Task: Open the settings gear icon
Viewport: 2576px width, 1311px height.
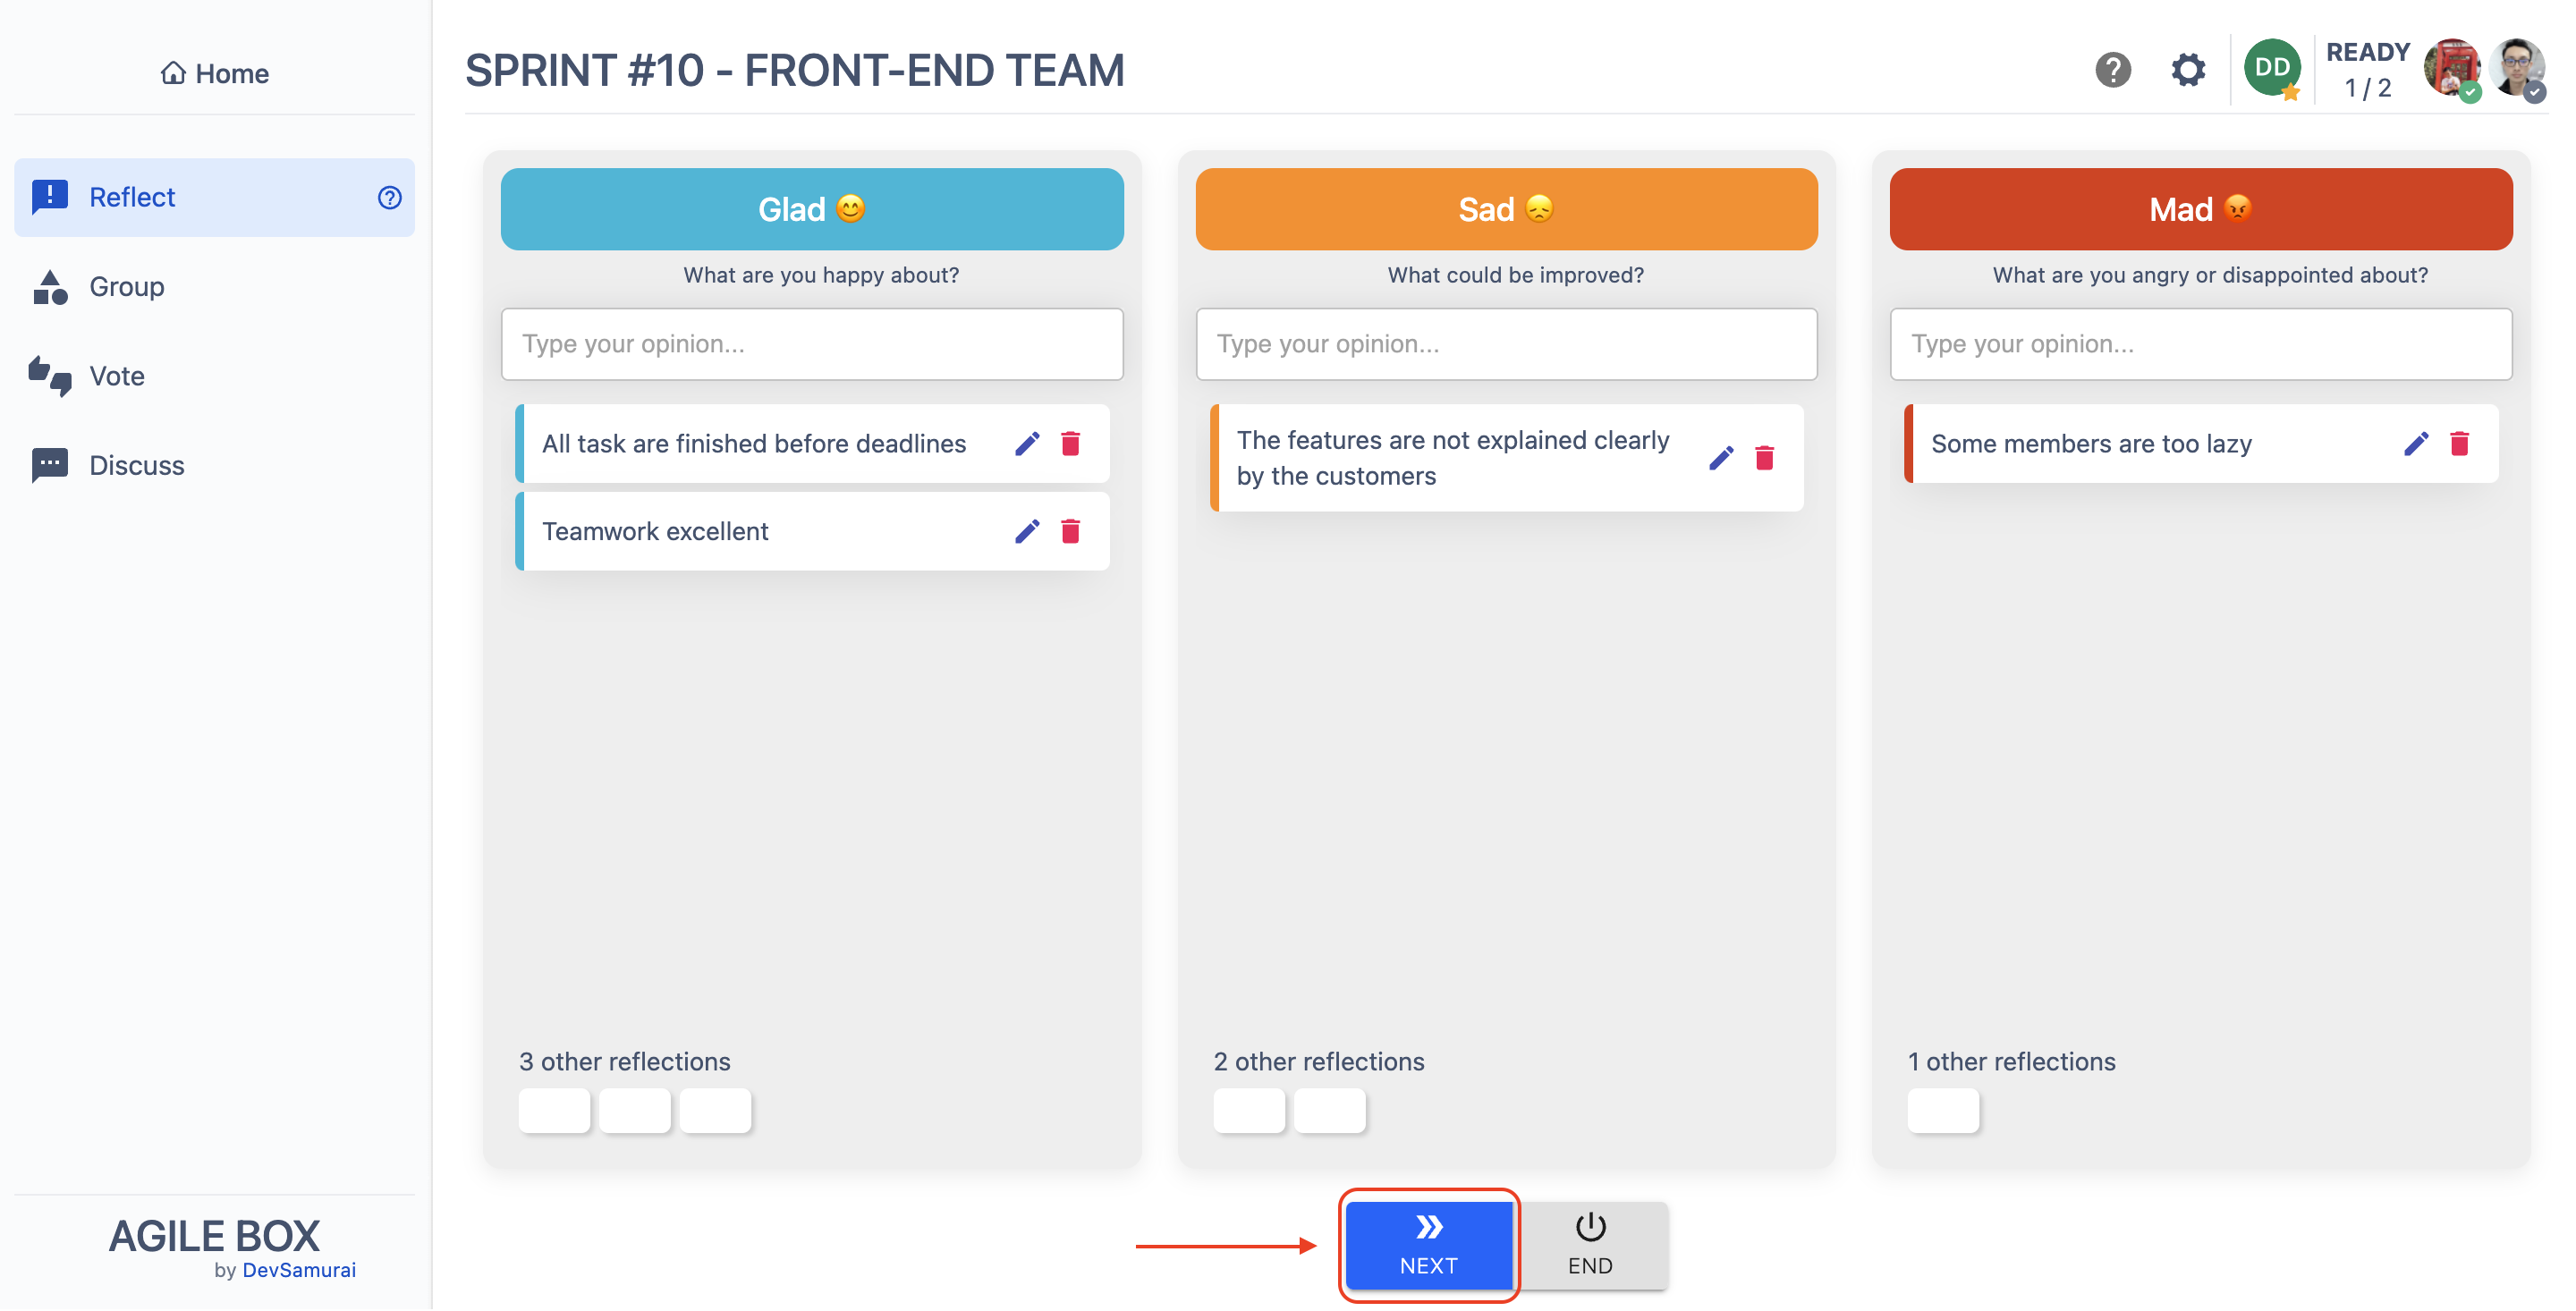Action: point(2187,70)
